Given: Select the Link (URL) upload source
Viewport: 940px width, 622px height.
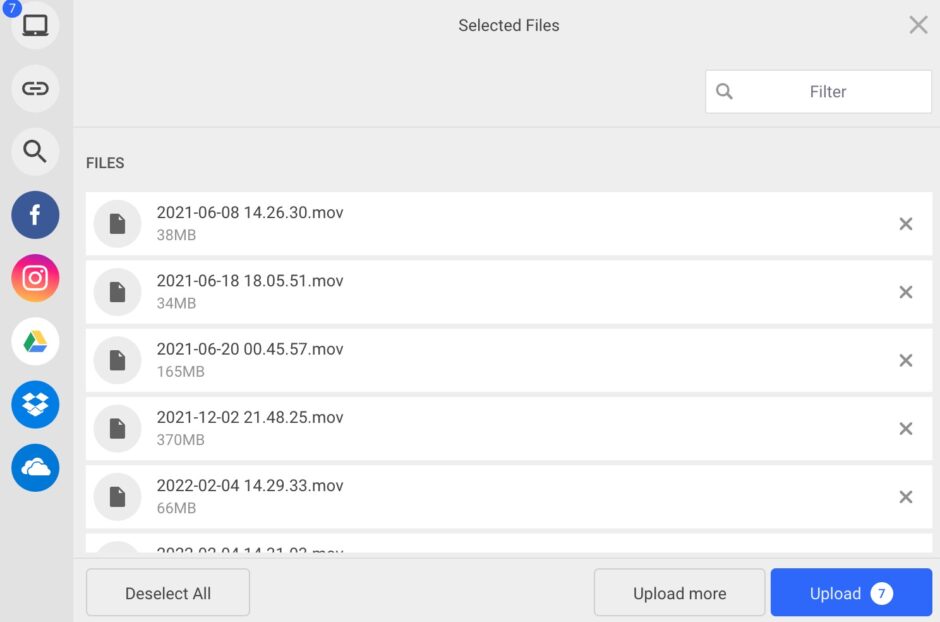Looking at the screenshot, I should point(35,89).
